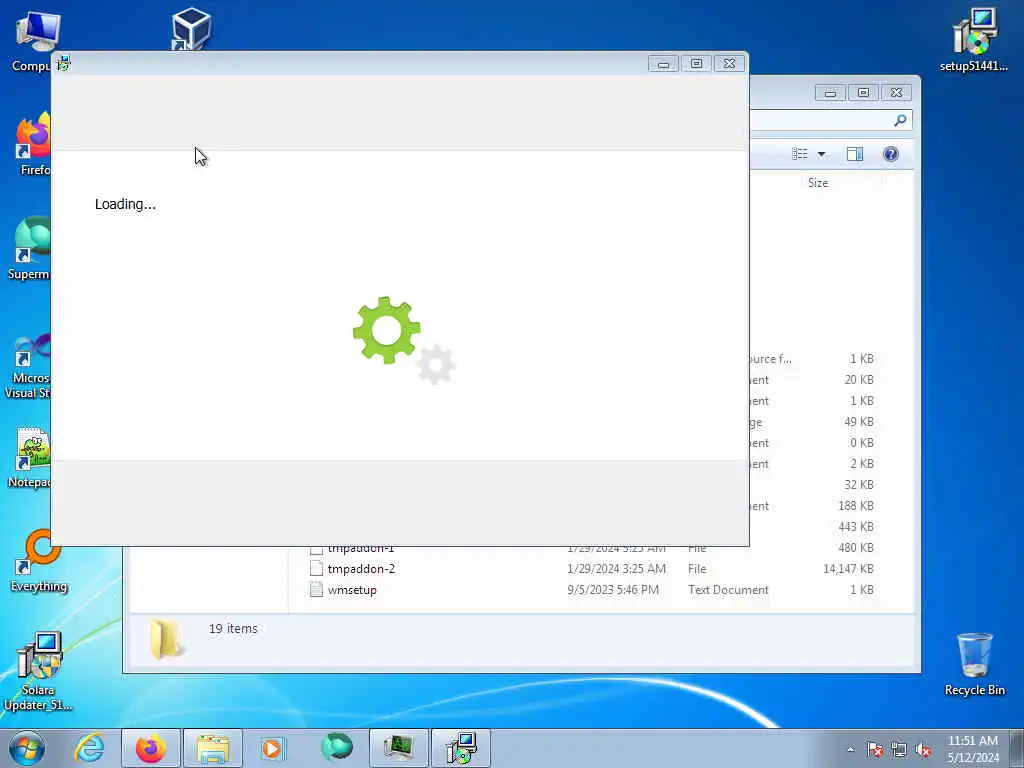1024x768 pixels.
Task: Click the Show desktop strip on taskbar
Action: click(x=1017, y=748)
